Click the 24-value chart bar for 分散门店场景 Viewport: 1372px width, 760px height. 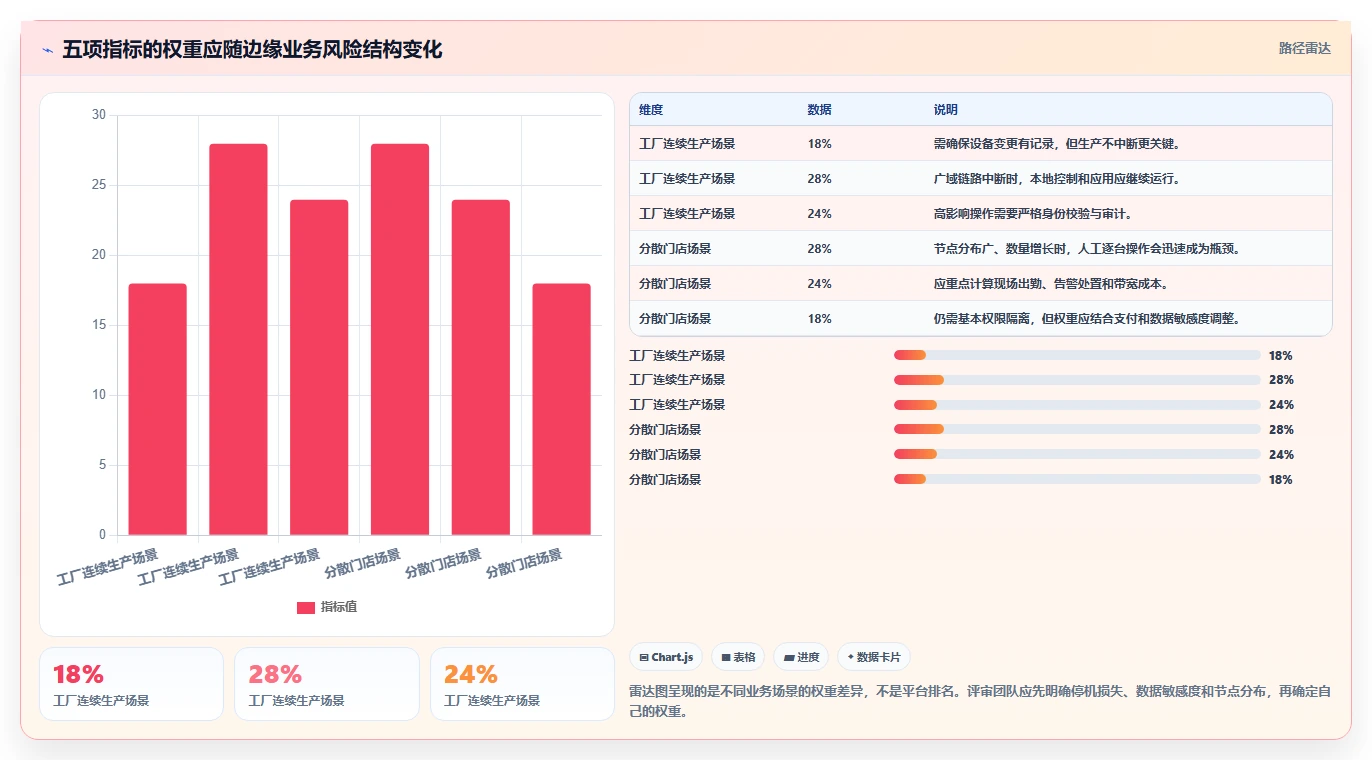(x=481, y=367)
